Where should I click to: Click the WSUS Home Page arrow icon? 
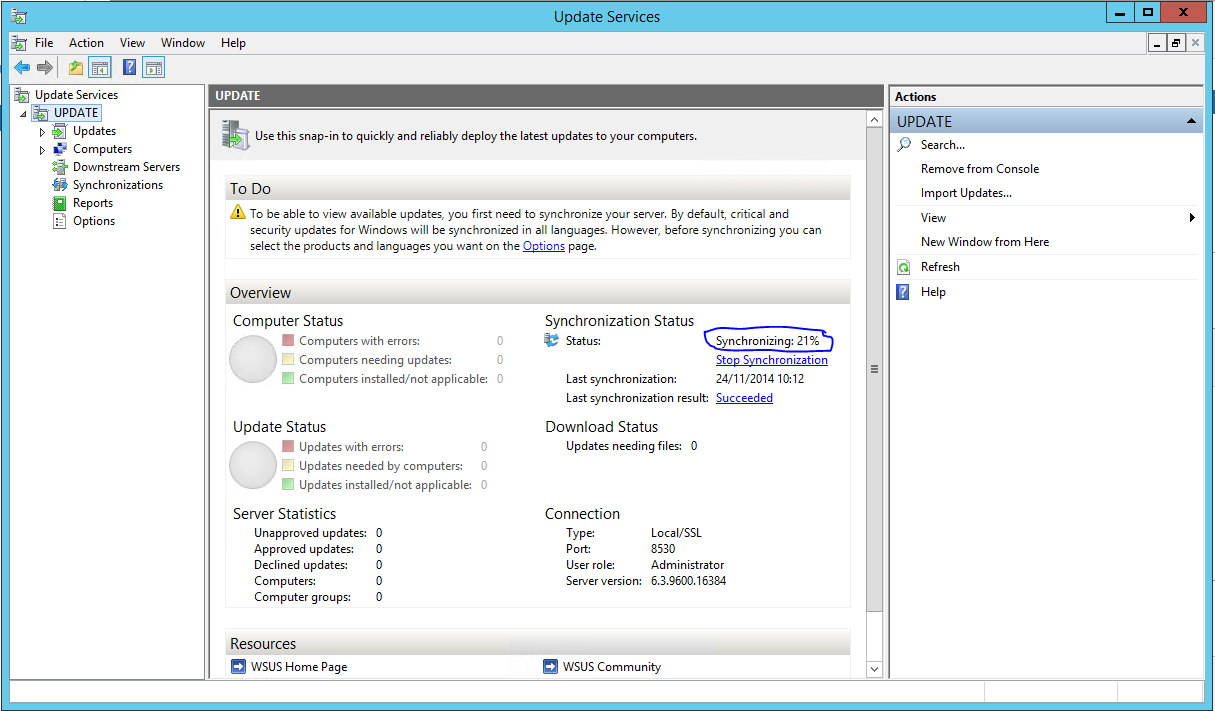pyautogui.click(x=238, y=666)
